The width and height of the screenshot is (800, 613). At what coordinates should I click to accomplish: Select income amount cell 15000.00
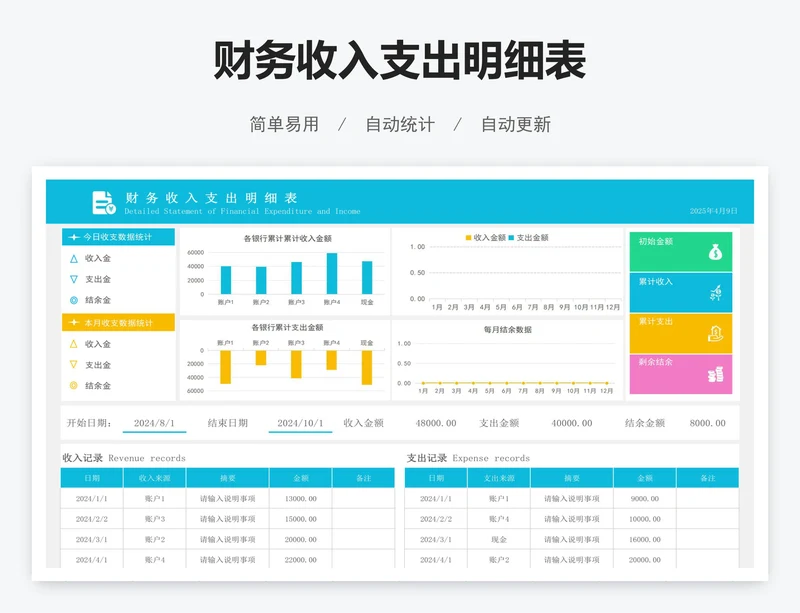tap(301, 519)
